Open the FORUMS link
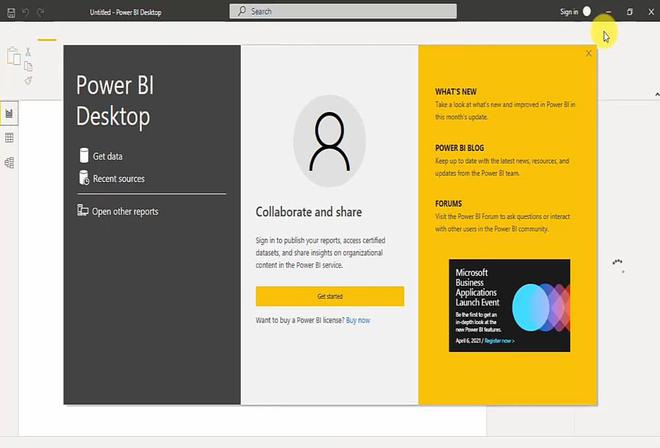The height and width of the screenshot is (448, 660). (x=449, y=204)
